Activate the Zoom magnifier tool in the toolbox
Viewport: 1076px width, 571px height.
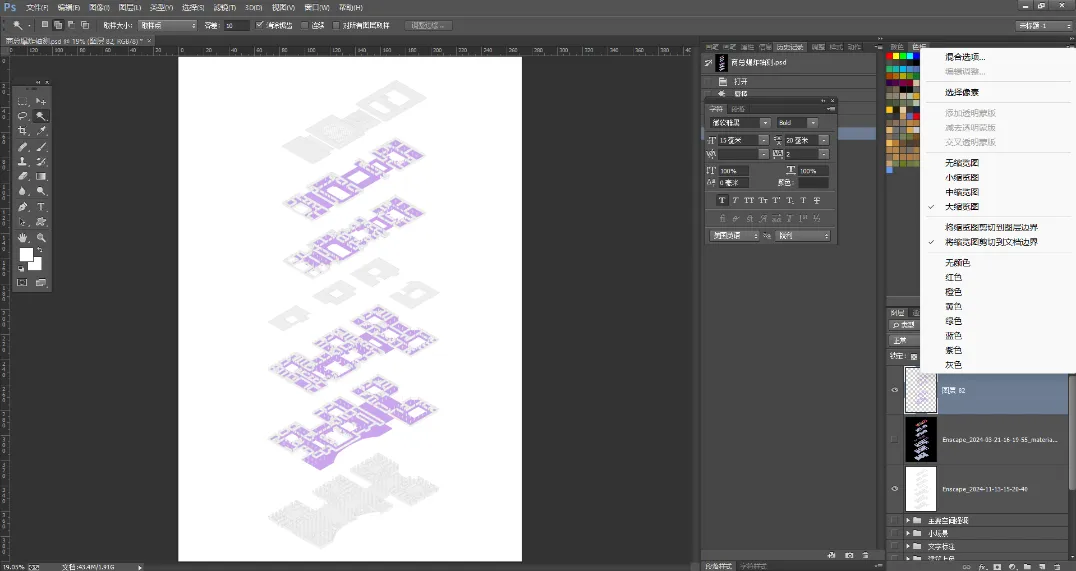coord(41,237)
